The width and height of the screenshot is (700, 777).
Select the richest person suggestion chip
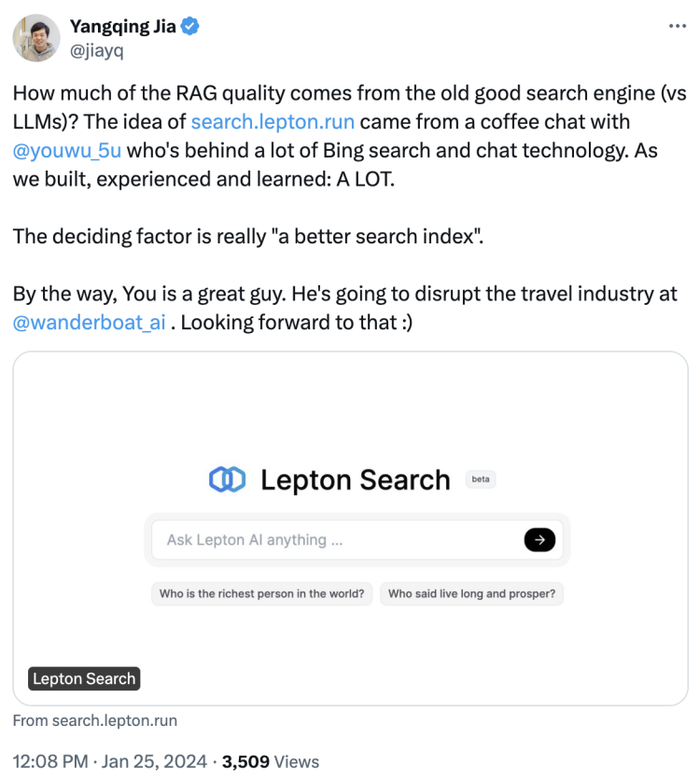[262, 594]
